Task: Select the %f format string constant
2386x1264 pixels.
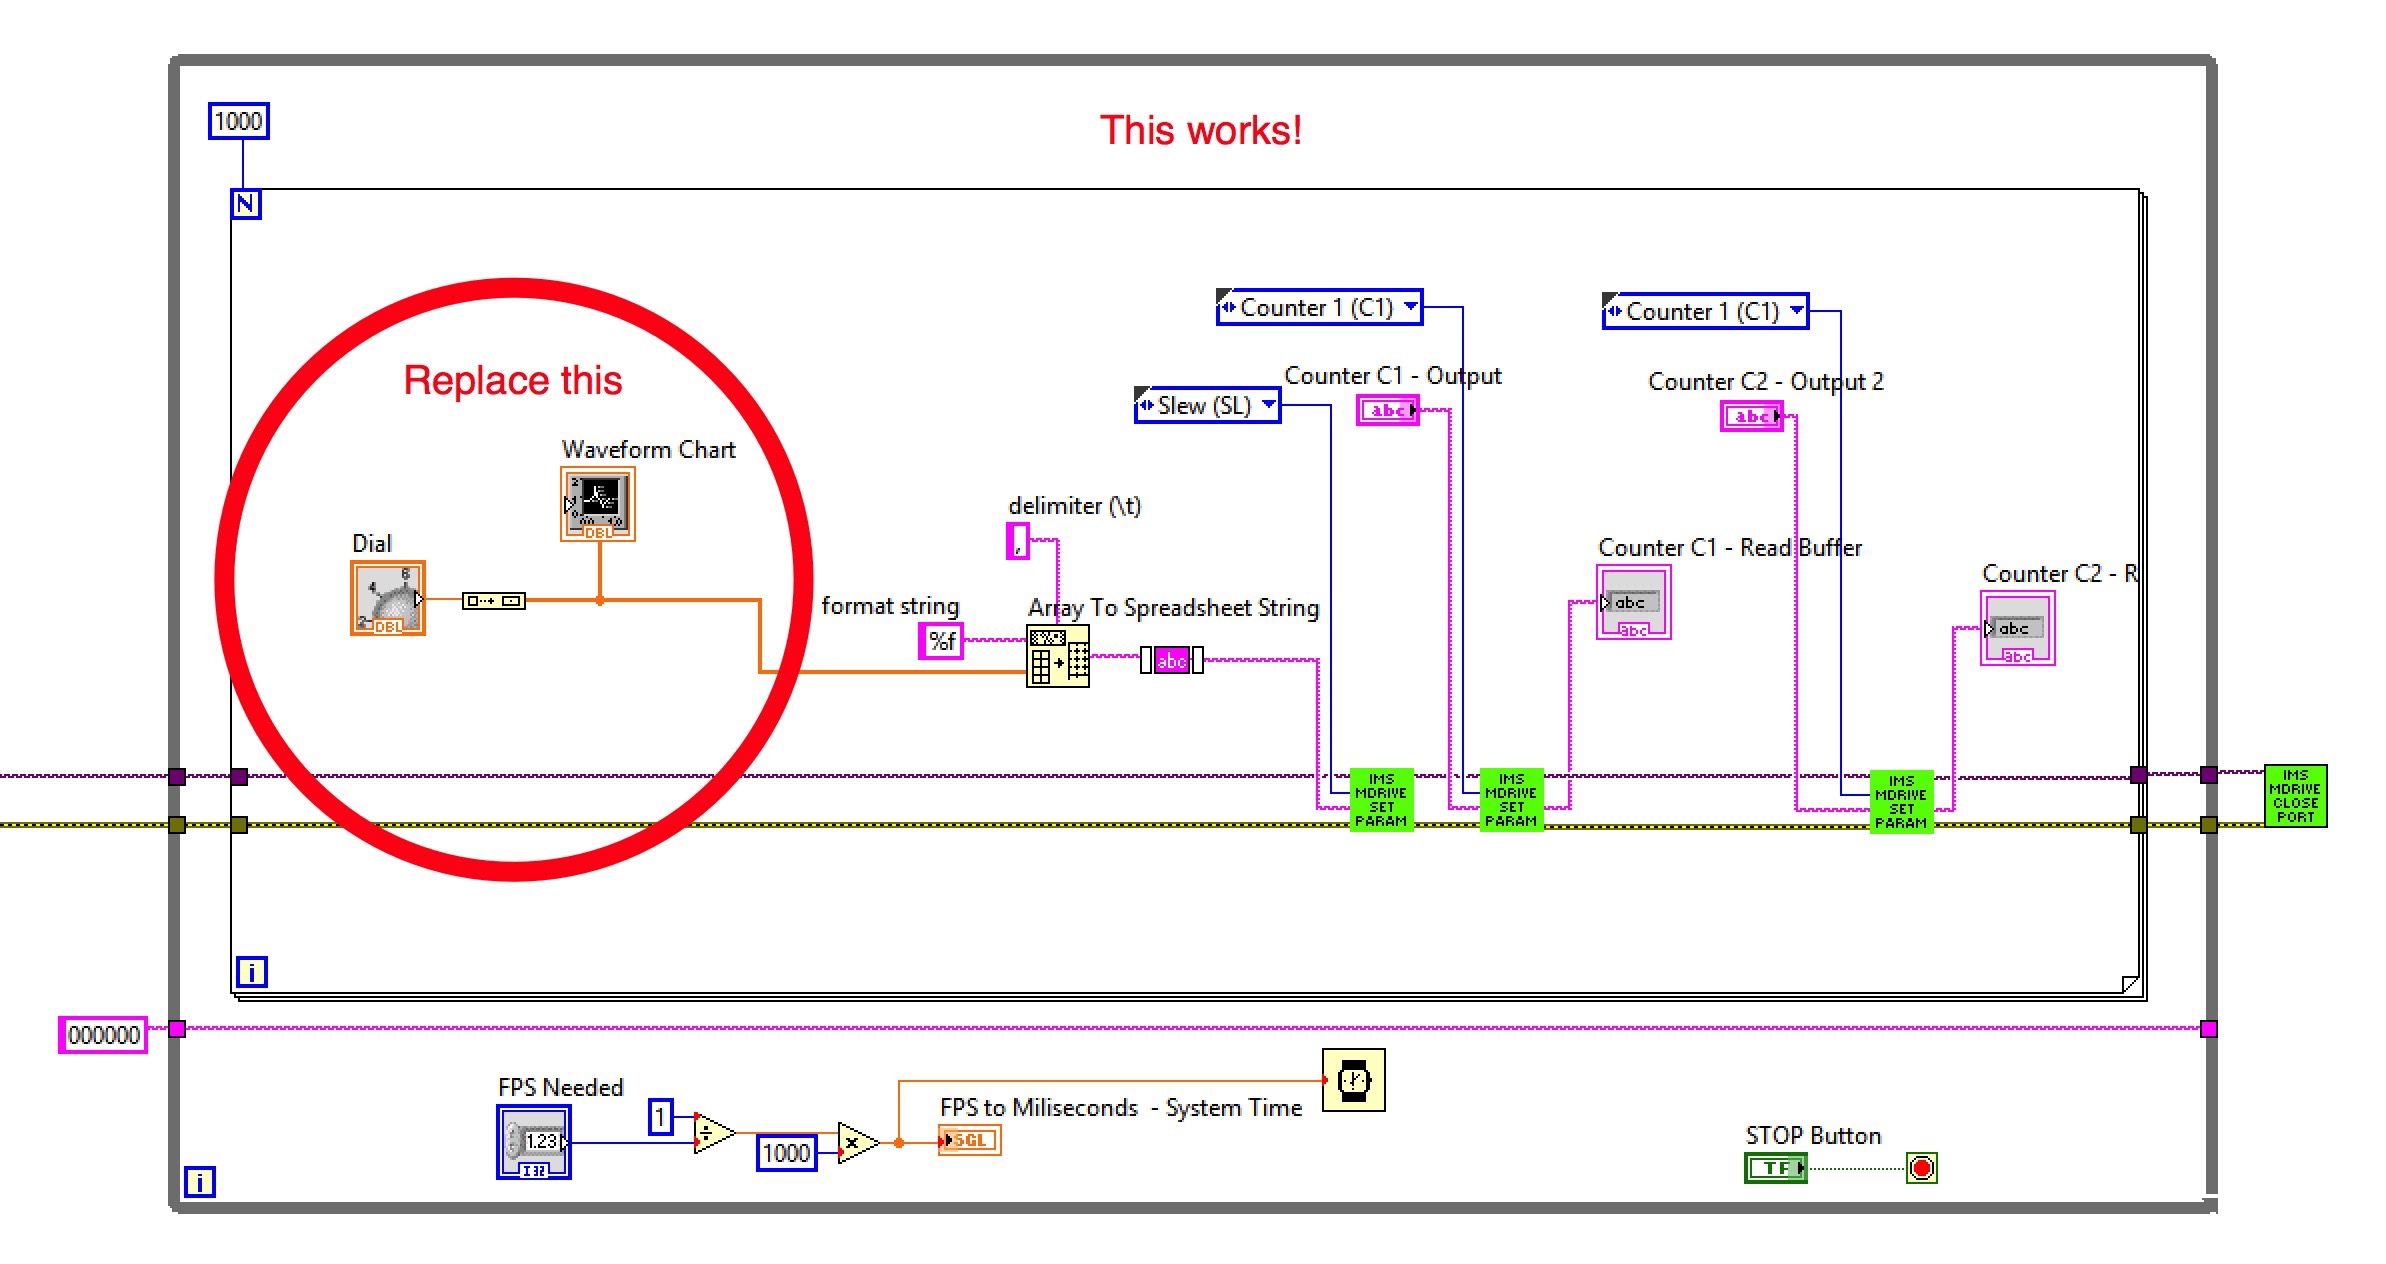Action: pos(942,640)
